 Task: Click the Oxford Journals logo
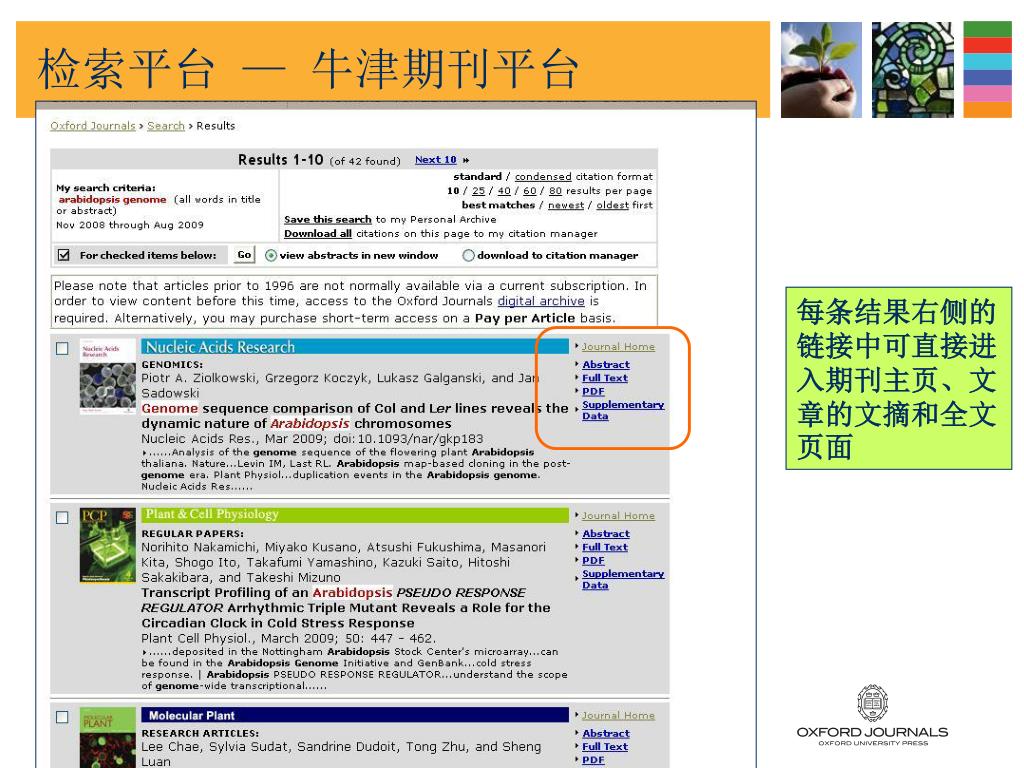tap(872, 715)
